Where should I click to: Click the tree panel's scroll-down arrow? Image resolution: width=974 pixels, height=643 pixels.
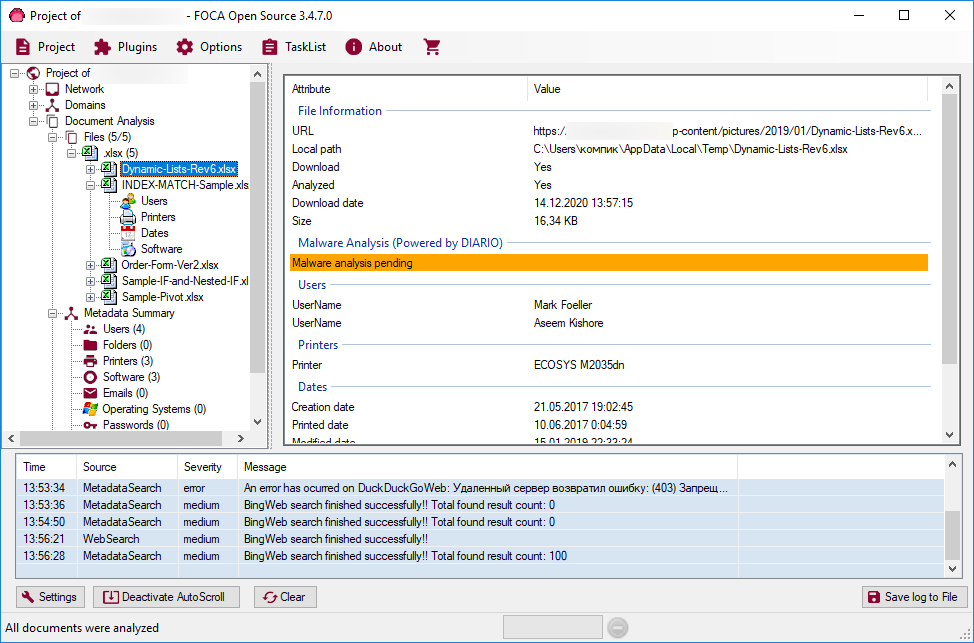pyautogui.click(x=258, y=422)
